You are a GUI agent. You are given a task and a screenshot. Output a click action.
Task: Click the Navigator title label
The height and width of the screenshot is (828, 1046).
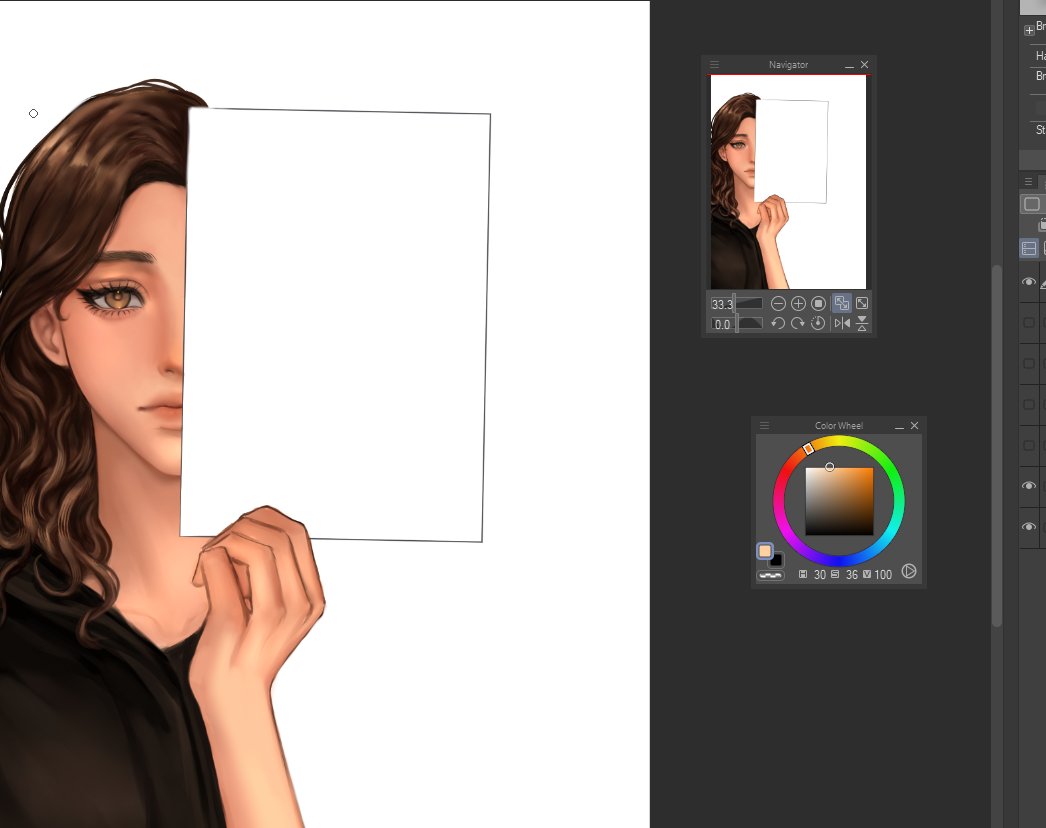pyautogui.click(x=789, y=65)
